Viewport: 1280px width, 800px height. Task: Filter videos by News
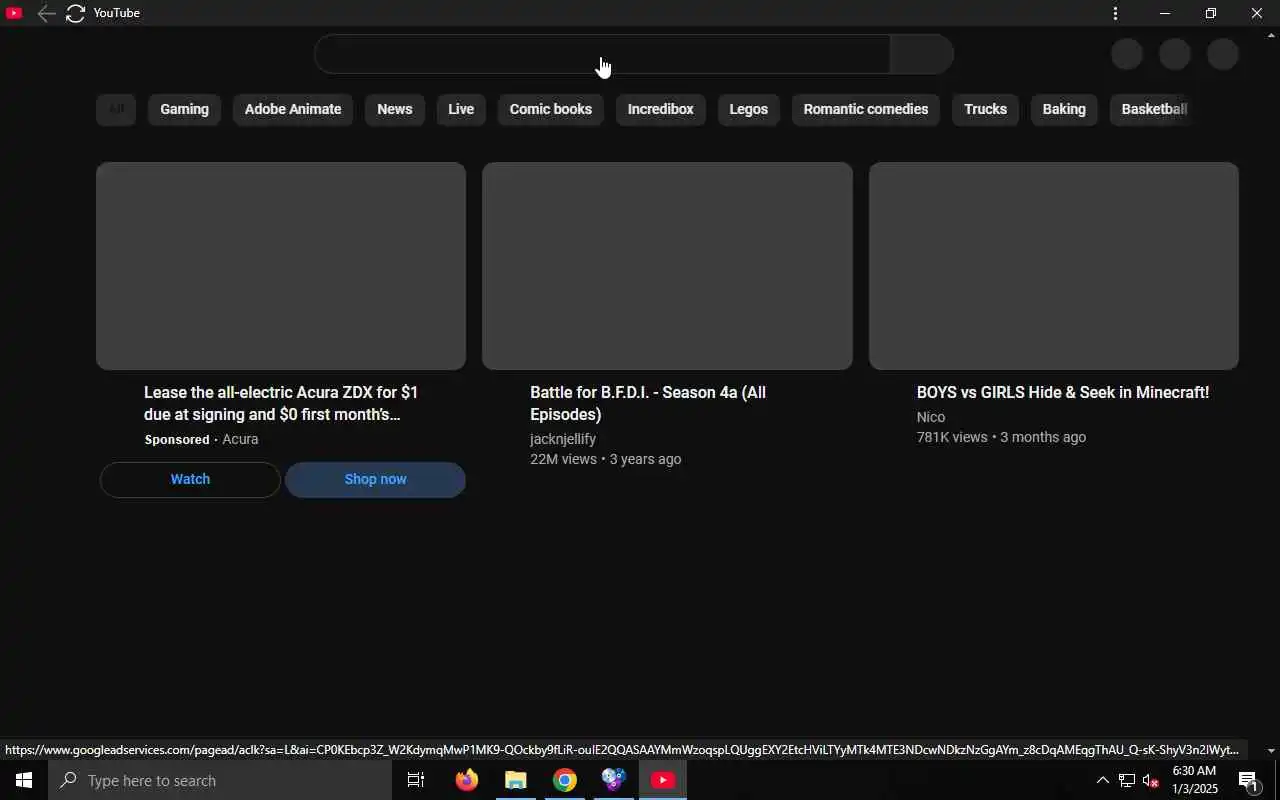tap(394, 109)
